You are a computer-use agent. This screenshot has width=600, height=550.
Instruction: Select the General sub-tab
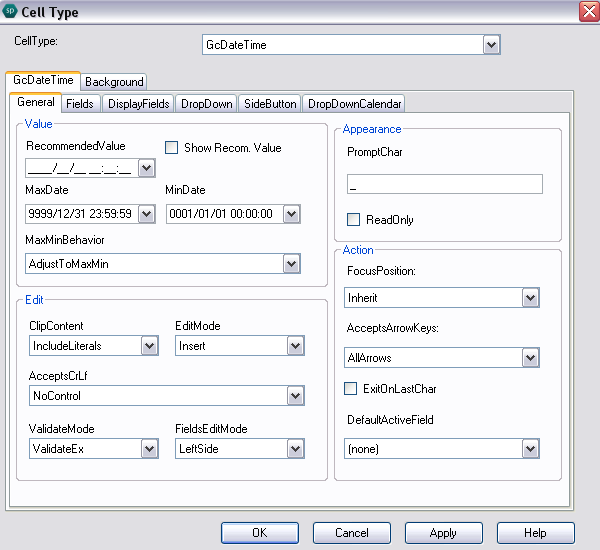[36, 102]
